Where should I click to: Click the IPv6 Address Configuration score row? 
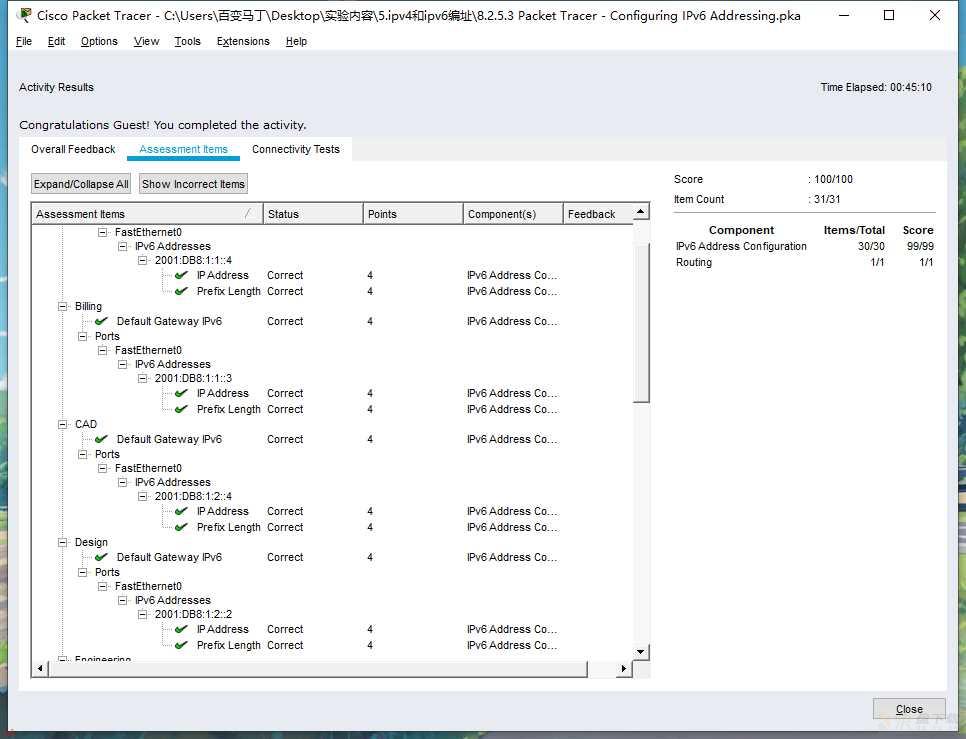coord(805,246)
